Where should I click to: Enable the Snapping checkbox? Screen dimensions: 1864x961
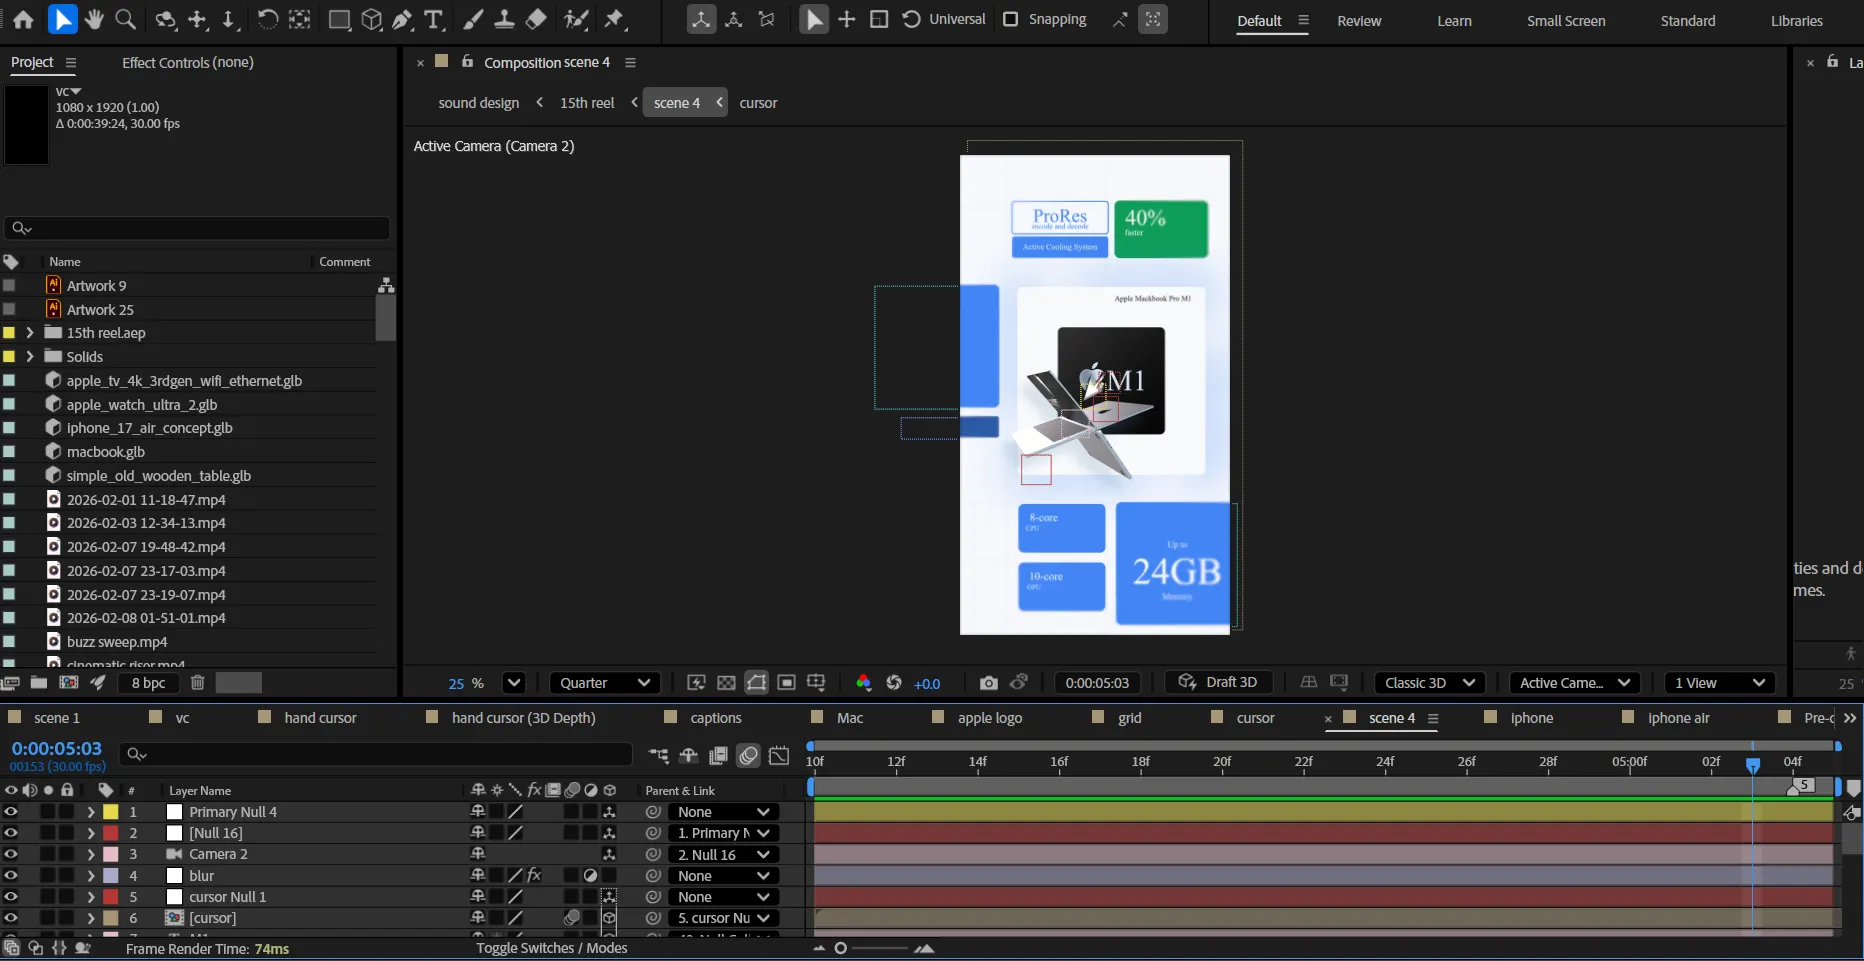tap(1011, 19)
